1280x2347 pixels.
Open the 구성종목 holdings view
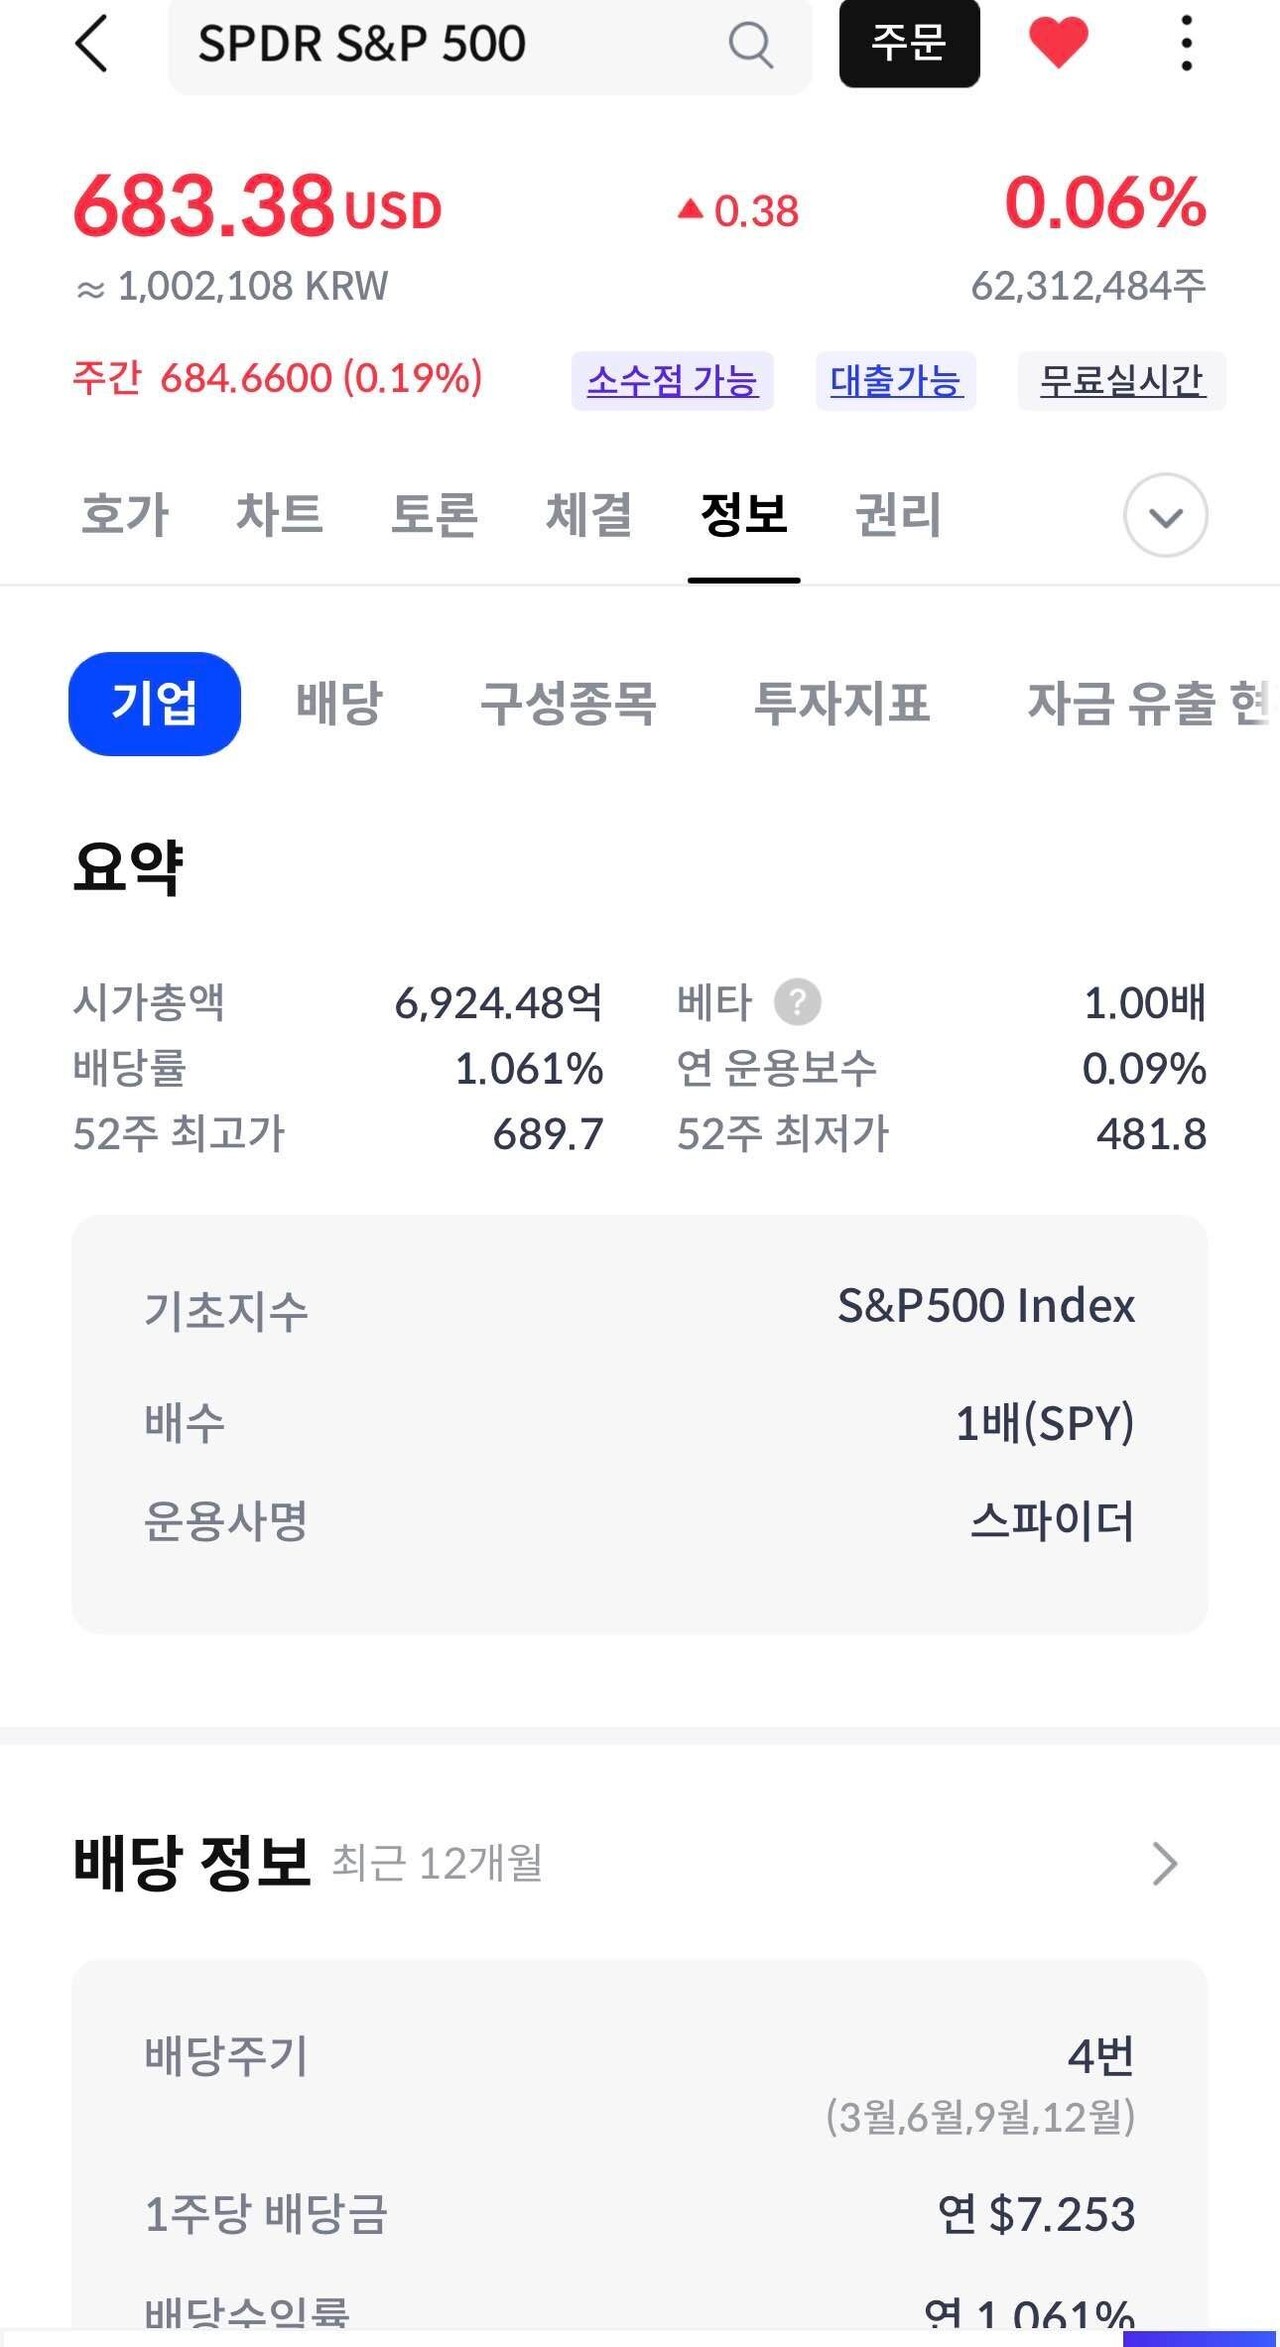572,703
